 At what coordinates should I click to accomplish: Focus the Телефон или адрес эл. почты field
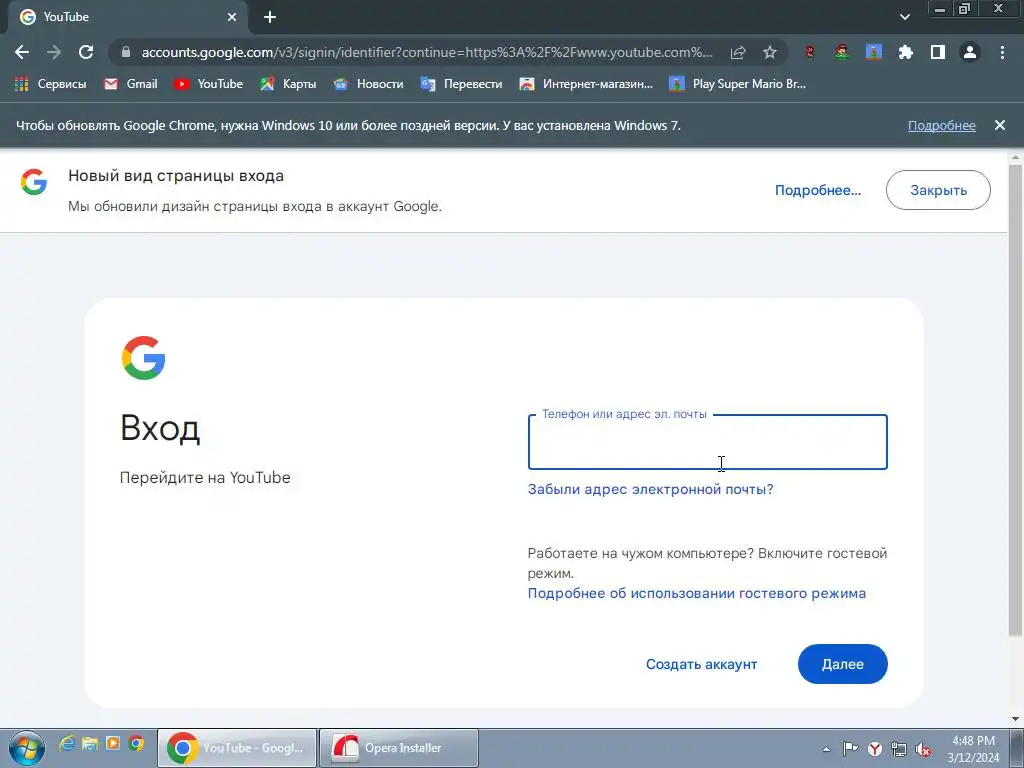pyautogui.click(x=707, y=441)
